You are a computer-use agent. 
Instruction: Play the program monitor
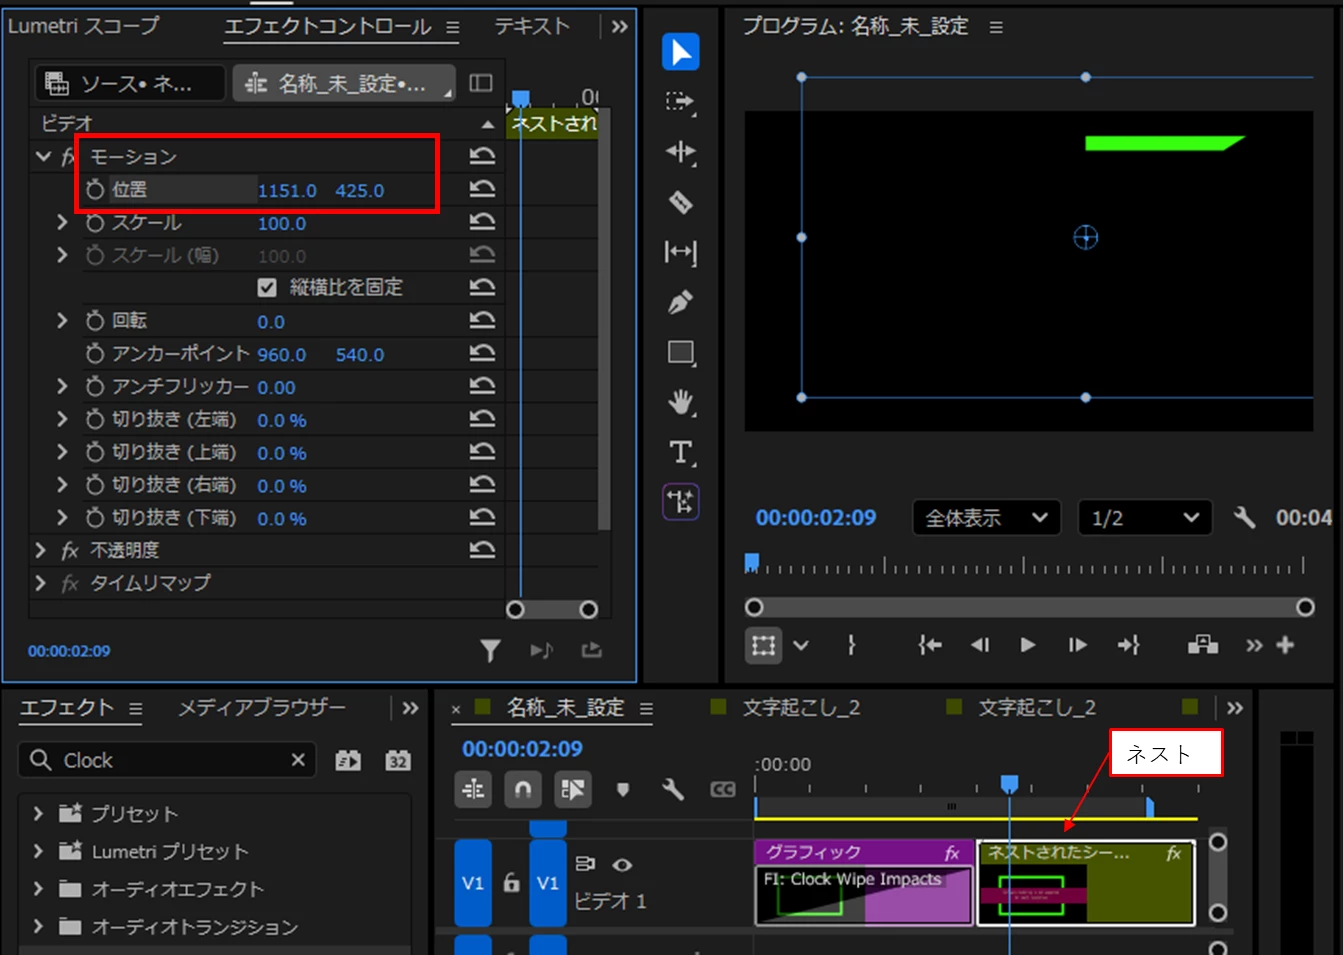pyautogui.click(x=1027, y=645)
